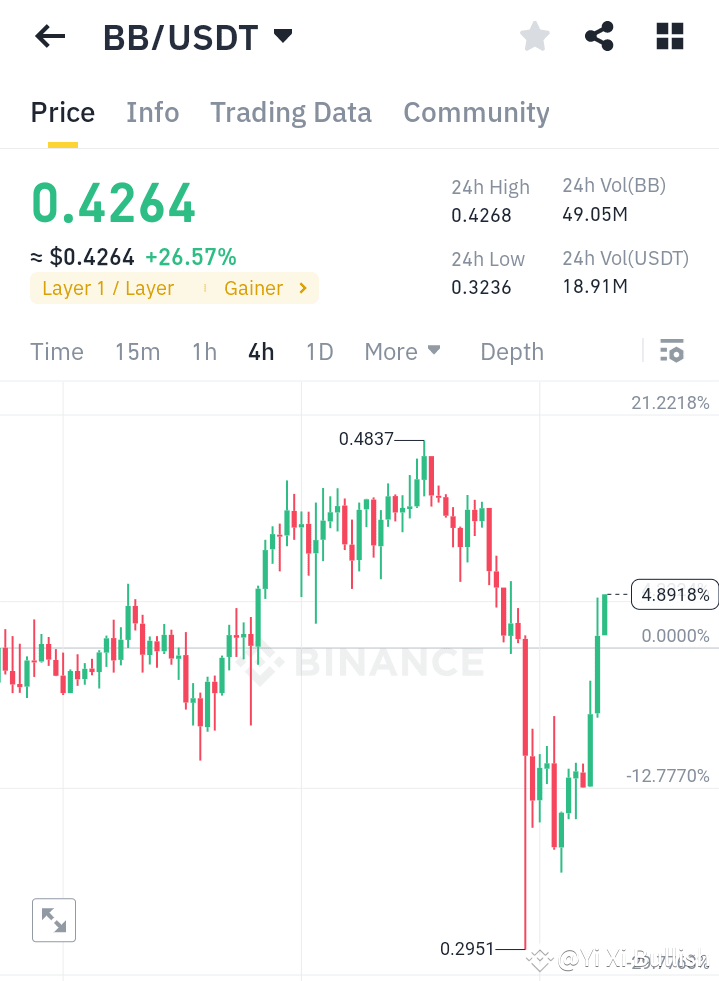Enter fullscreen chart via expand icon

pyautogui.click(x=53, y=919)
